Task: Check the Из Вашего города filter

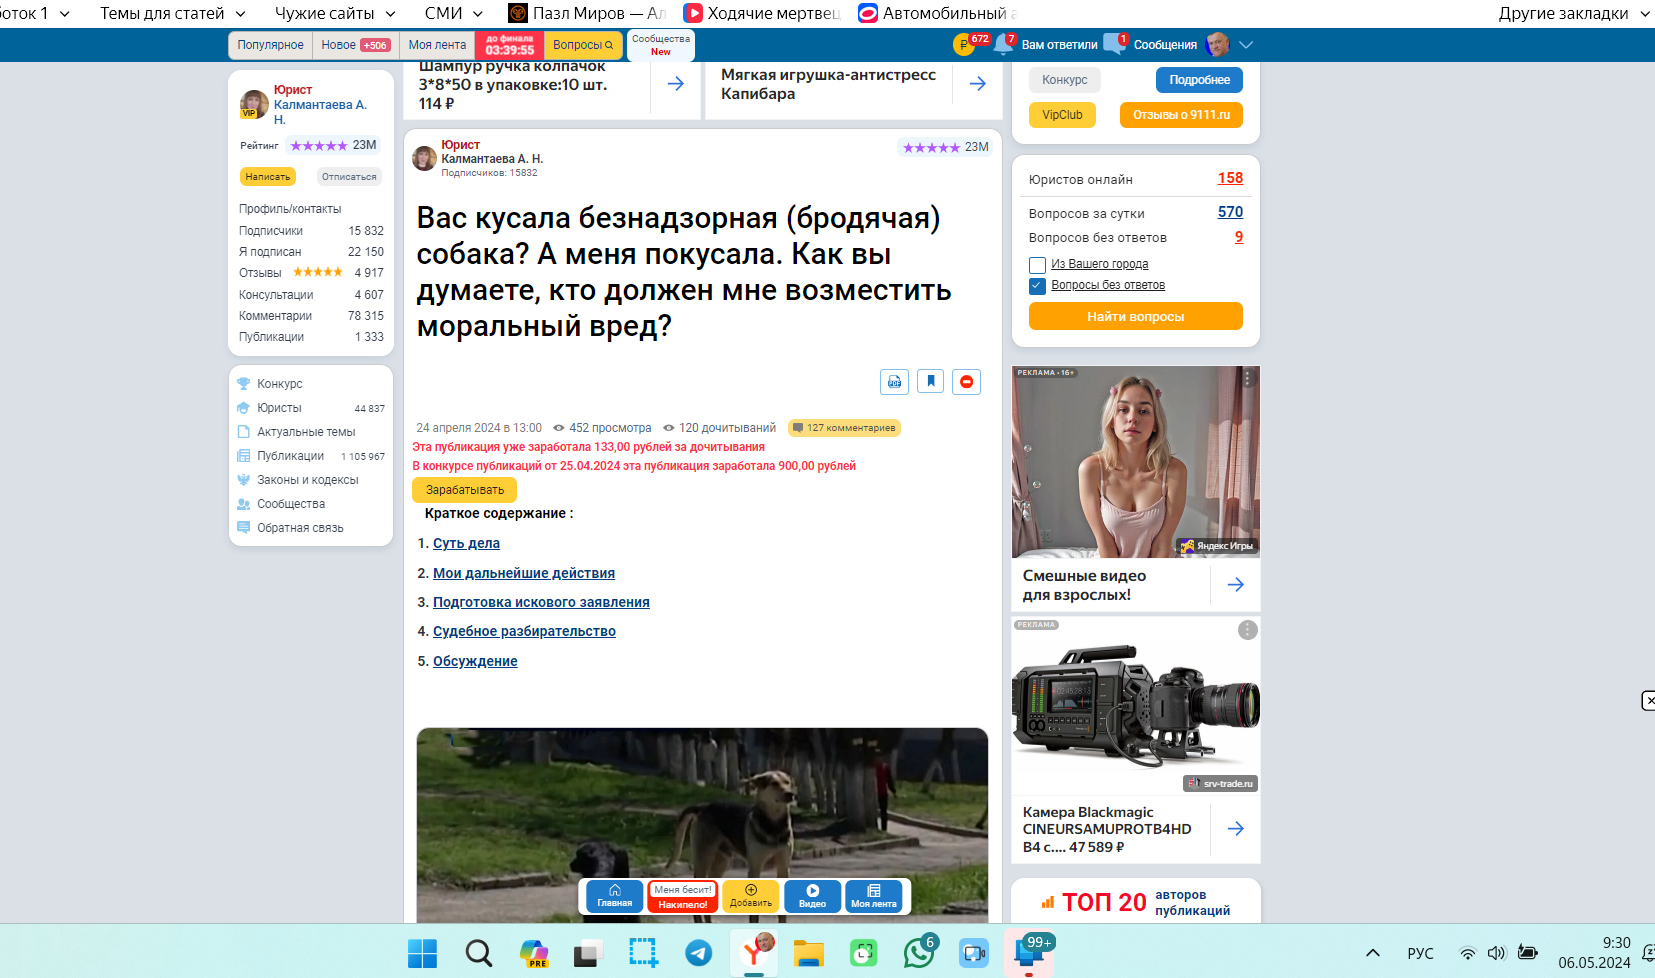Action: point(1037,264)
